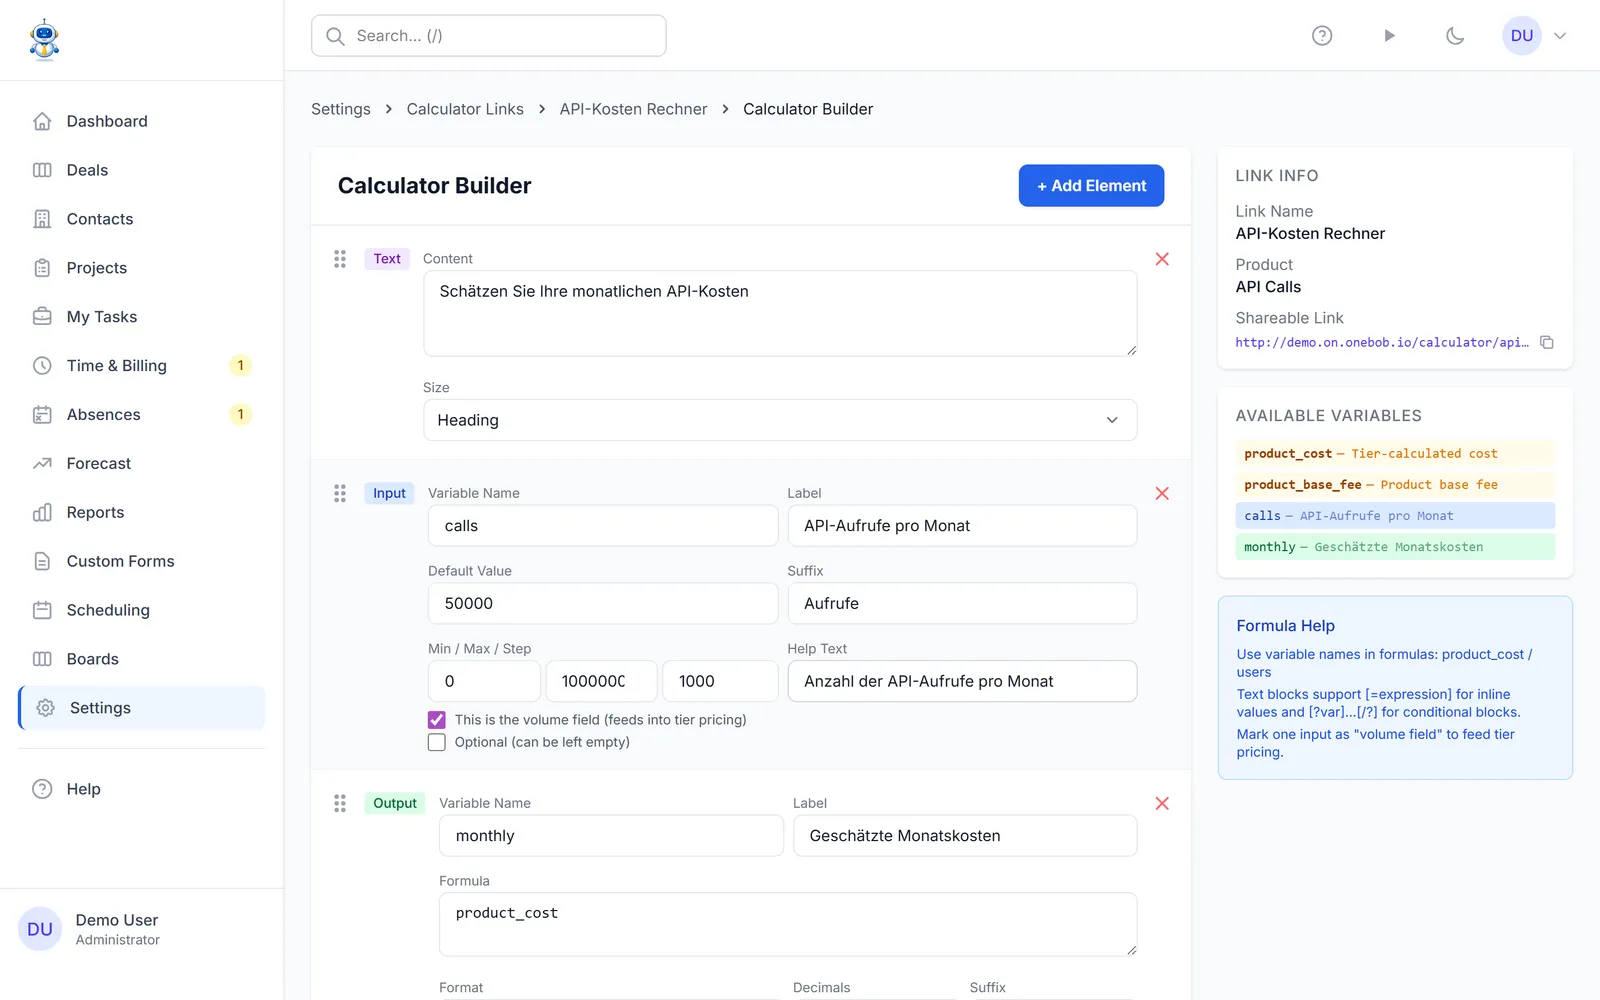
Task: Copy the shareable link icon
Action: (1547, 342)
